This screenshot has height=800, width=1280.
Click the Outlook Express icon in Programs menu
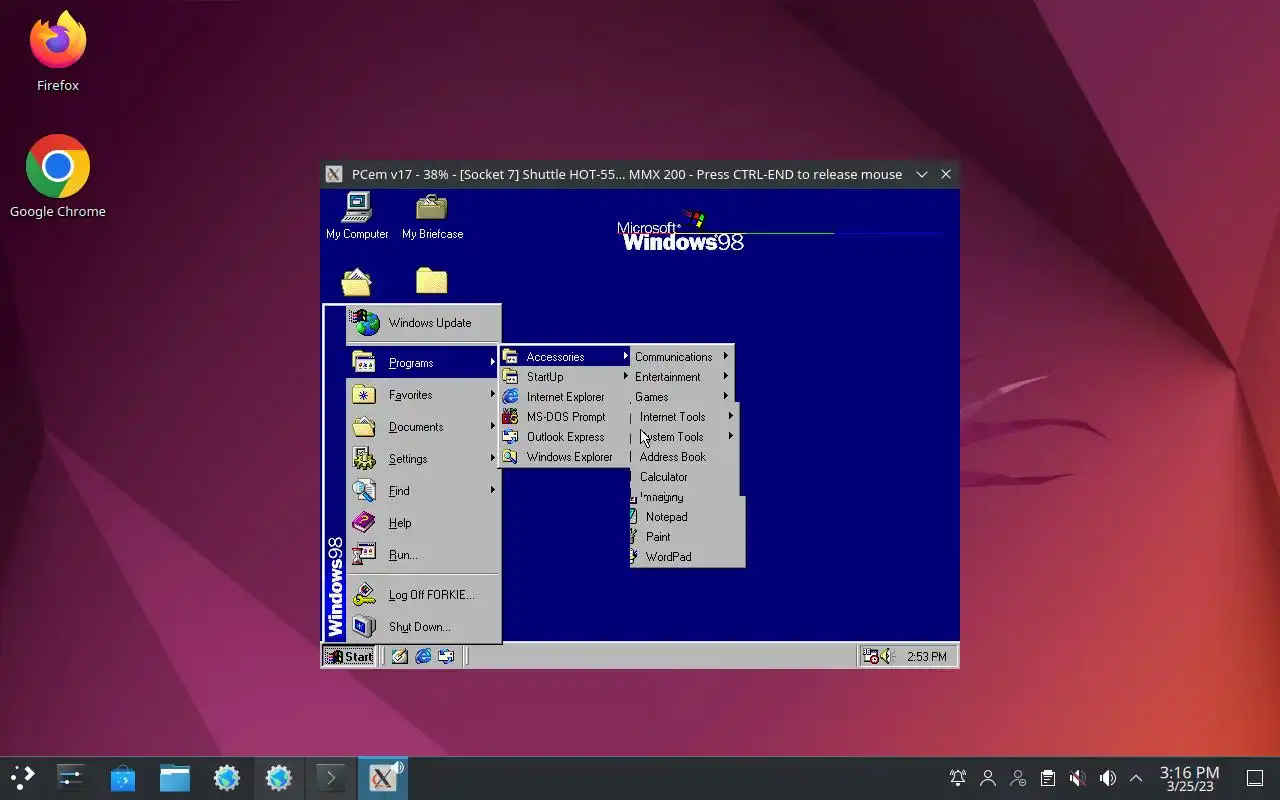click(511, 437)
